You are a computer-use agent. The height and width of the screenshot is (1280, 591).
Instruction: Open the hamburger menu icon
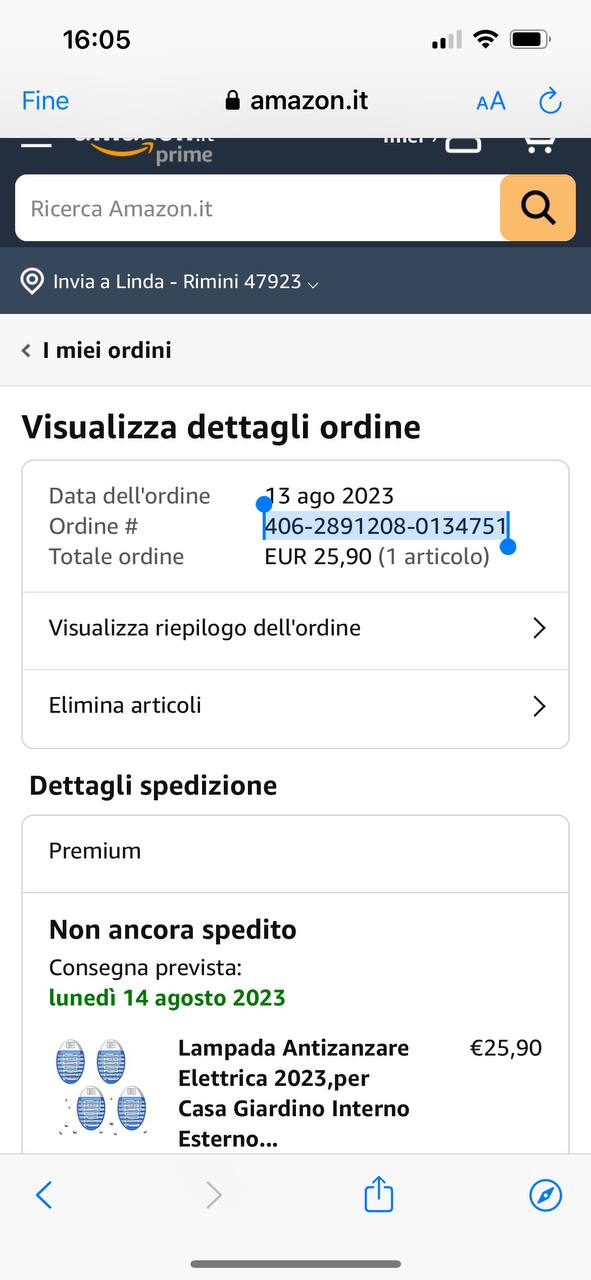pyautogui.click(x=36, y=143)
